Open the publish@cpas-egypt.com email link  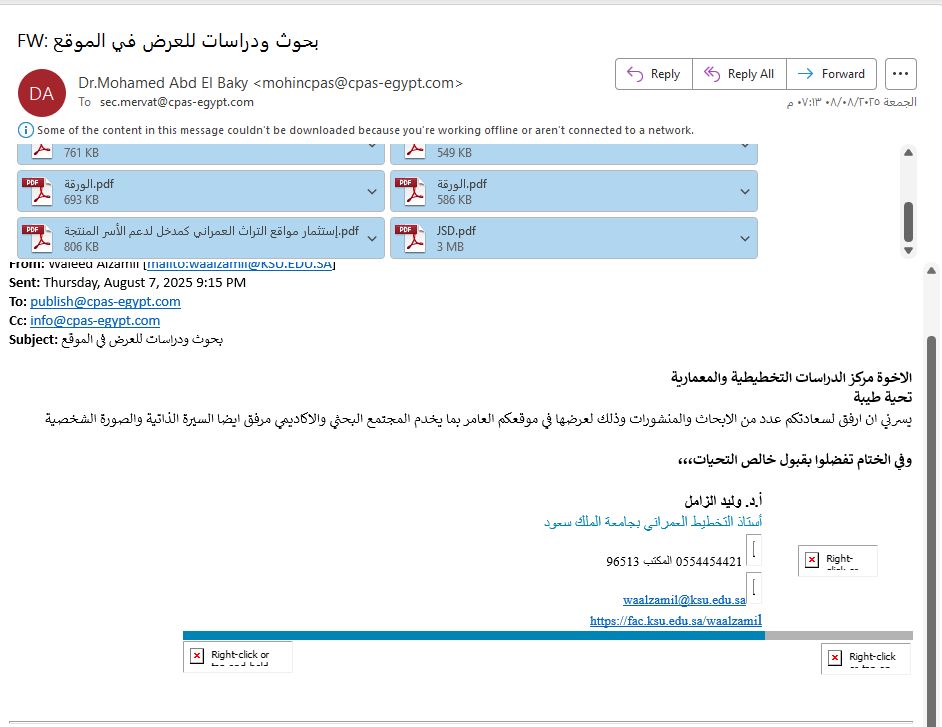click(x=105, y=301)
